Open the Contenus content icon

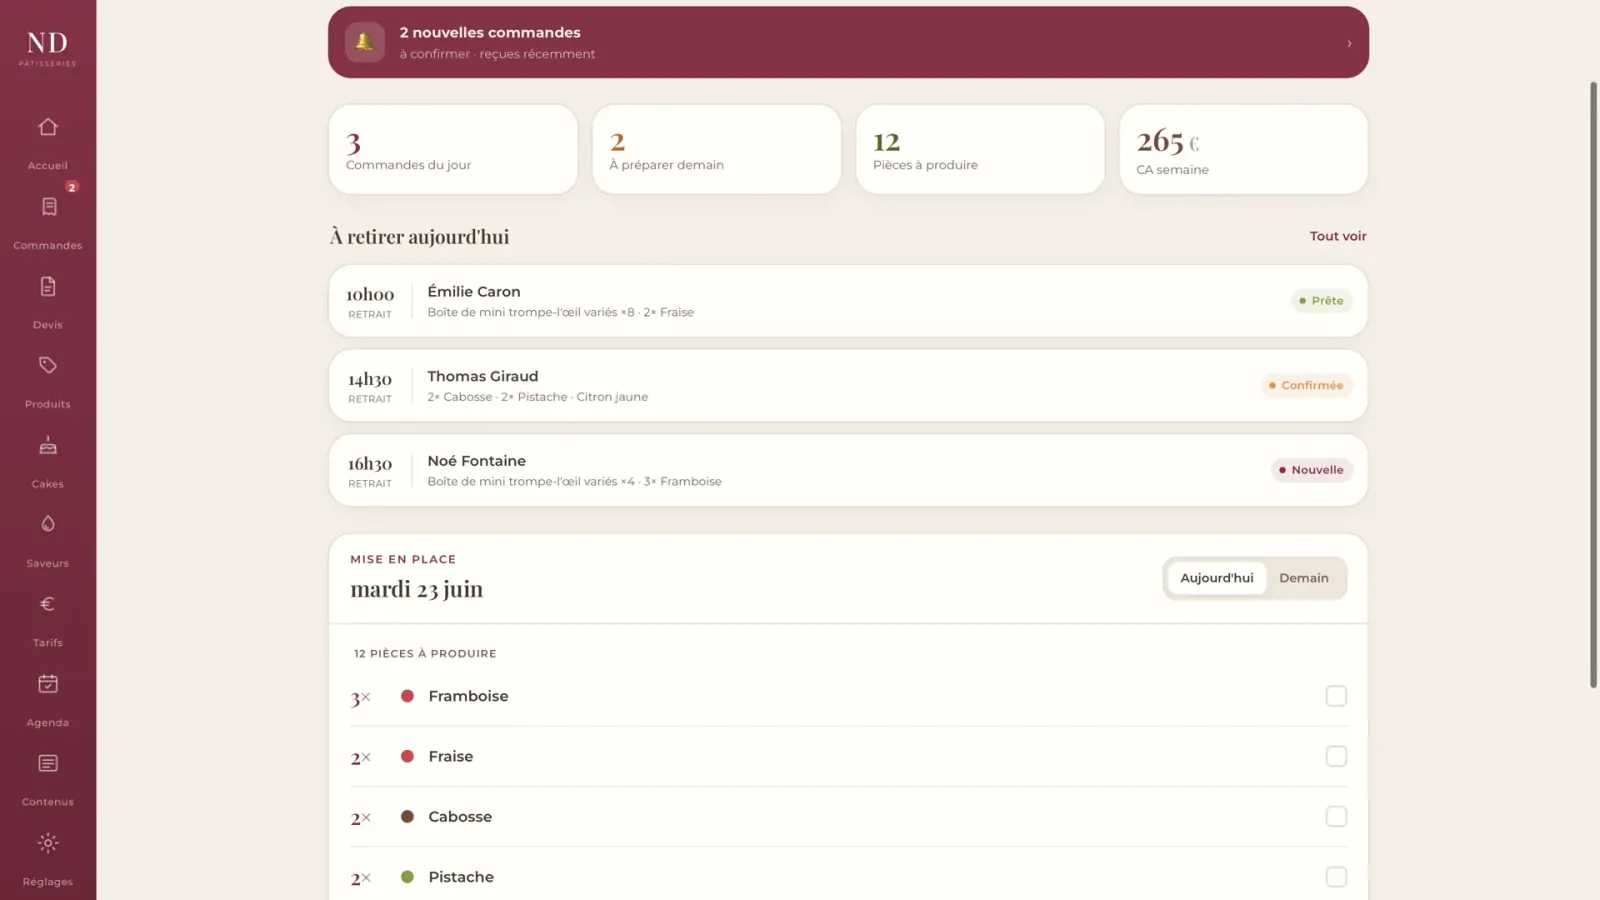(x=48, y=763)
